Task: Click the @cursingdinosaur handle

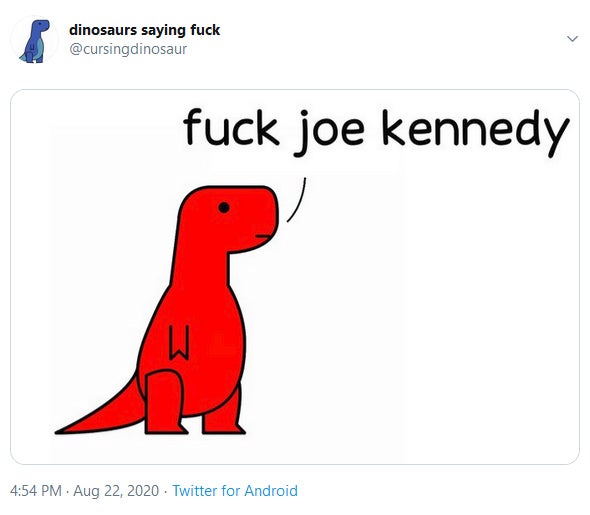Action: (128, 49)
